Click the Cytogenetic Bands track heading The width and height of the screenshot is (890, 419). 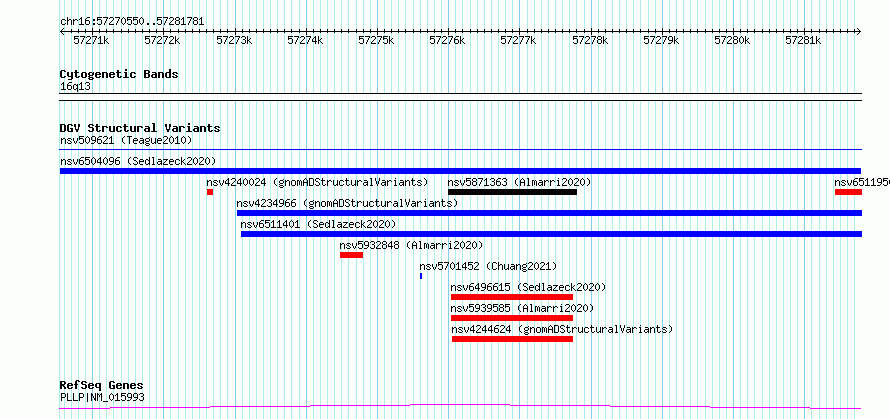coord(119,74)
